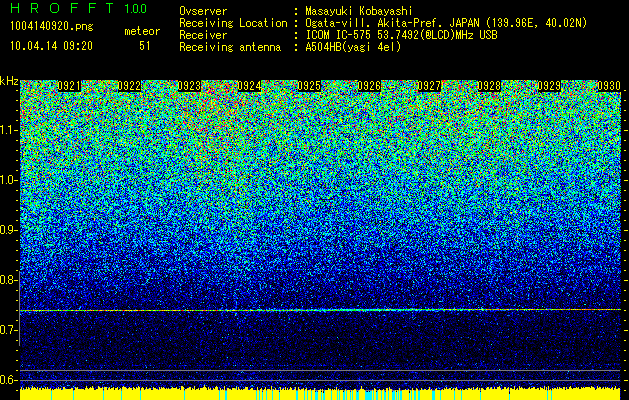Click the yellow signal level bar graph
Viewport: 629px width, 400px height.
point(320,394)
